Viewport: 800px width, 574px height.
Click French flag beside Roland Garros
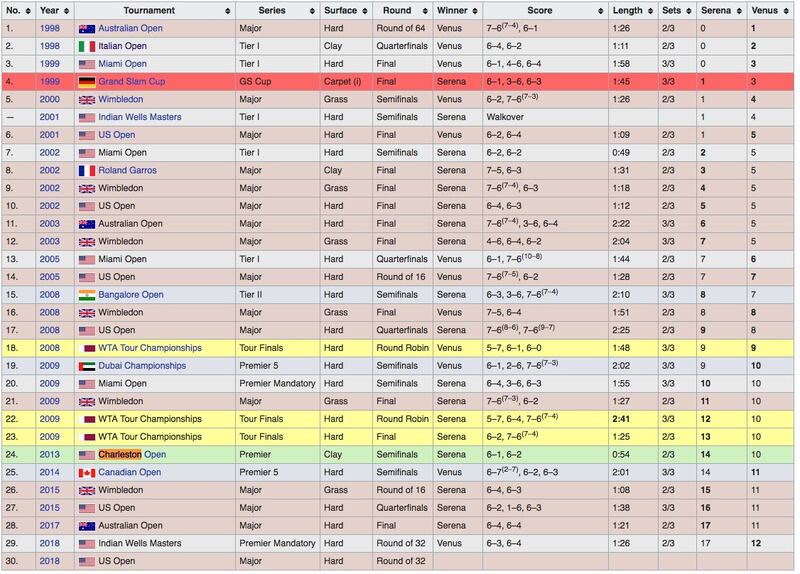pos(87,171)
